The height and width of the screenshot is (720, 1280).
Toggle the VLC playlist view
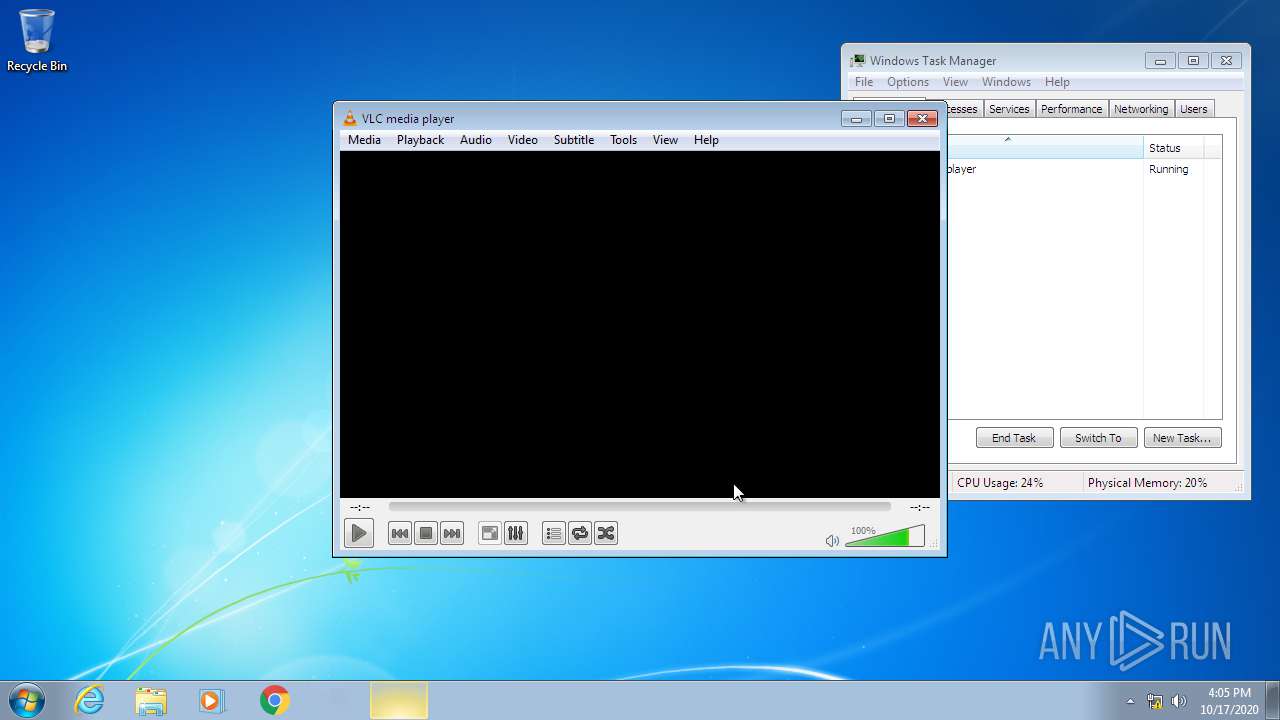[554, 533]
